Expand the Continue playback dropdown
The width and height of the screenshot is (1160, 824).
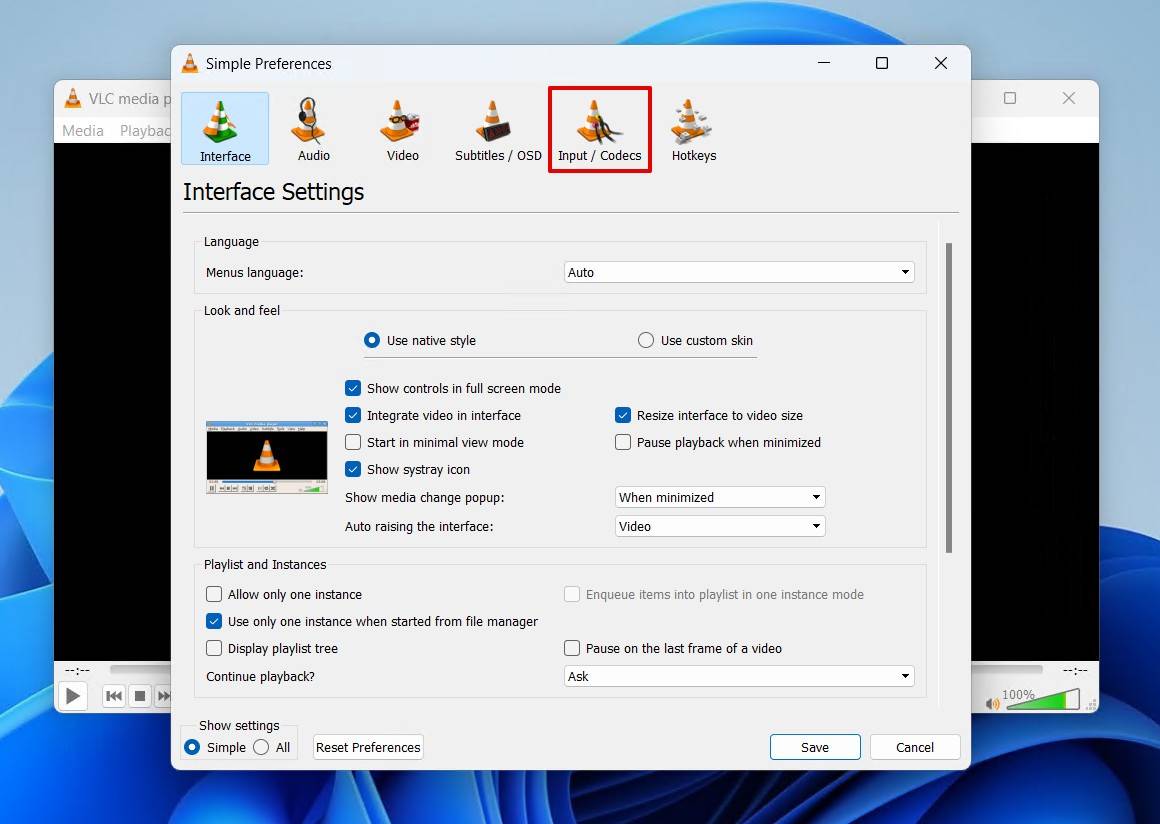click(739, 676)
